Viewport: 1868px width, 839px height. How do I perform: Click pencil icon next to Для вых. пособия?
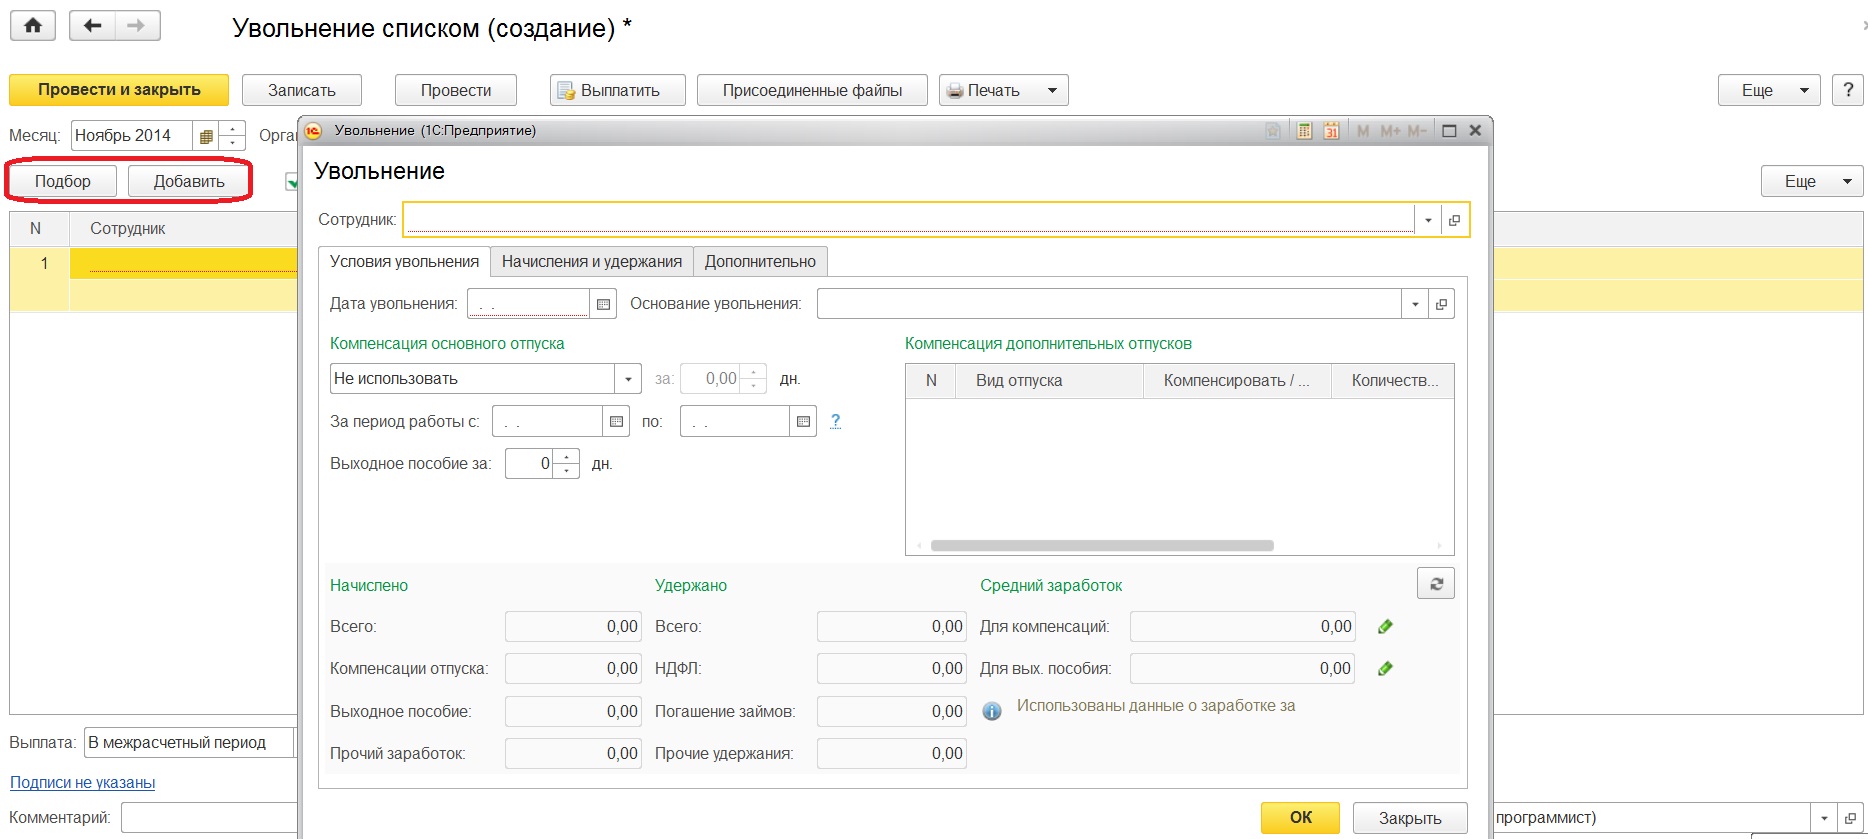(x=1385, y=669)
